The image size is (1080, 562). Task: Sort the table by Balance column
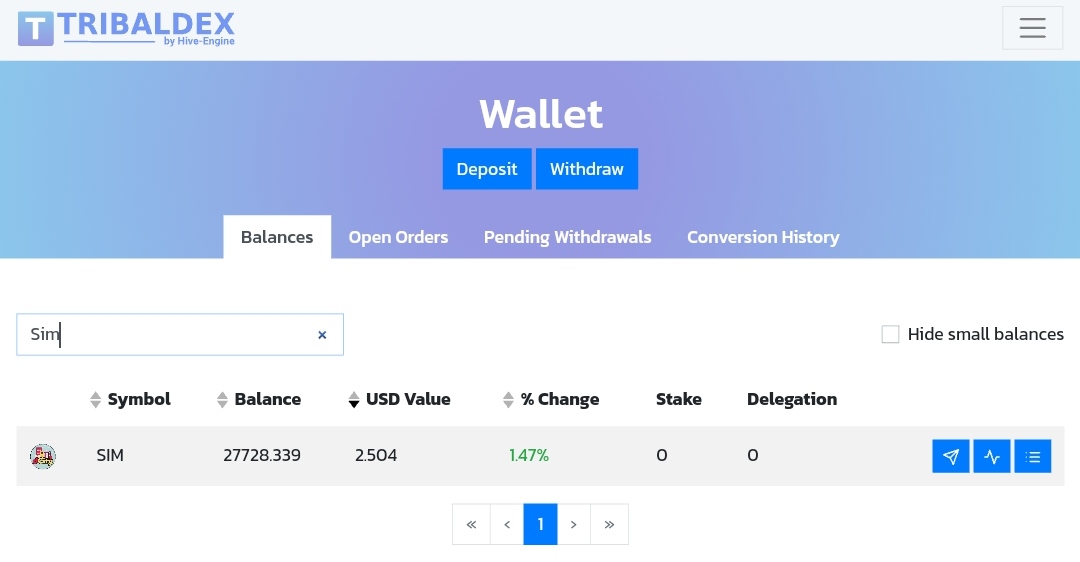[259, 399]
